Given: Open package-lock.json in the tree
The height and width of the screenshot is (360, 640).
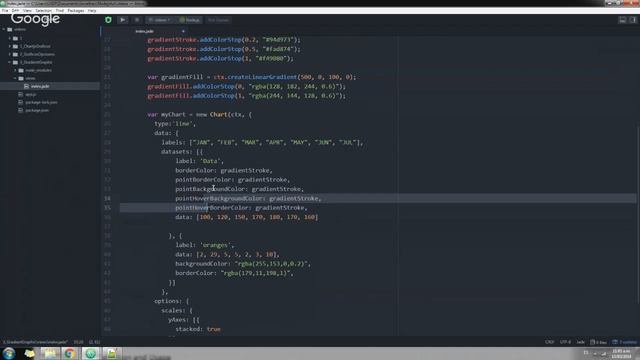Looking at the screenshot, I should click(x=41, y=102).
